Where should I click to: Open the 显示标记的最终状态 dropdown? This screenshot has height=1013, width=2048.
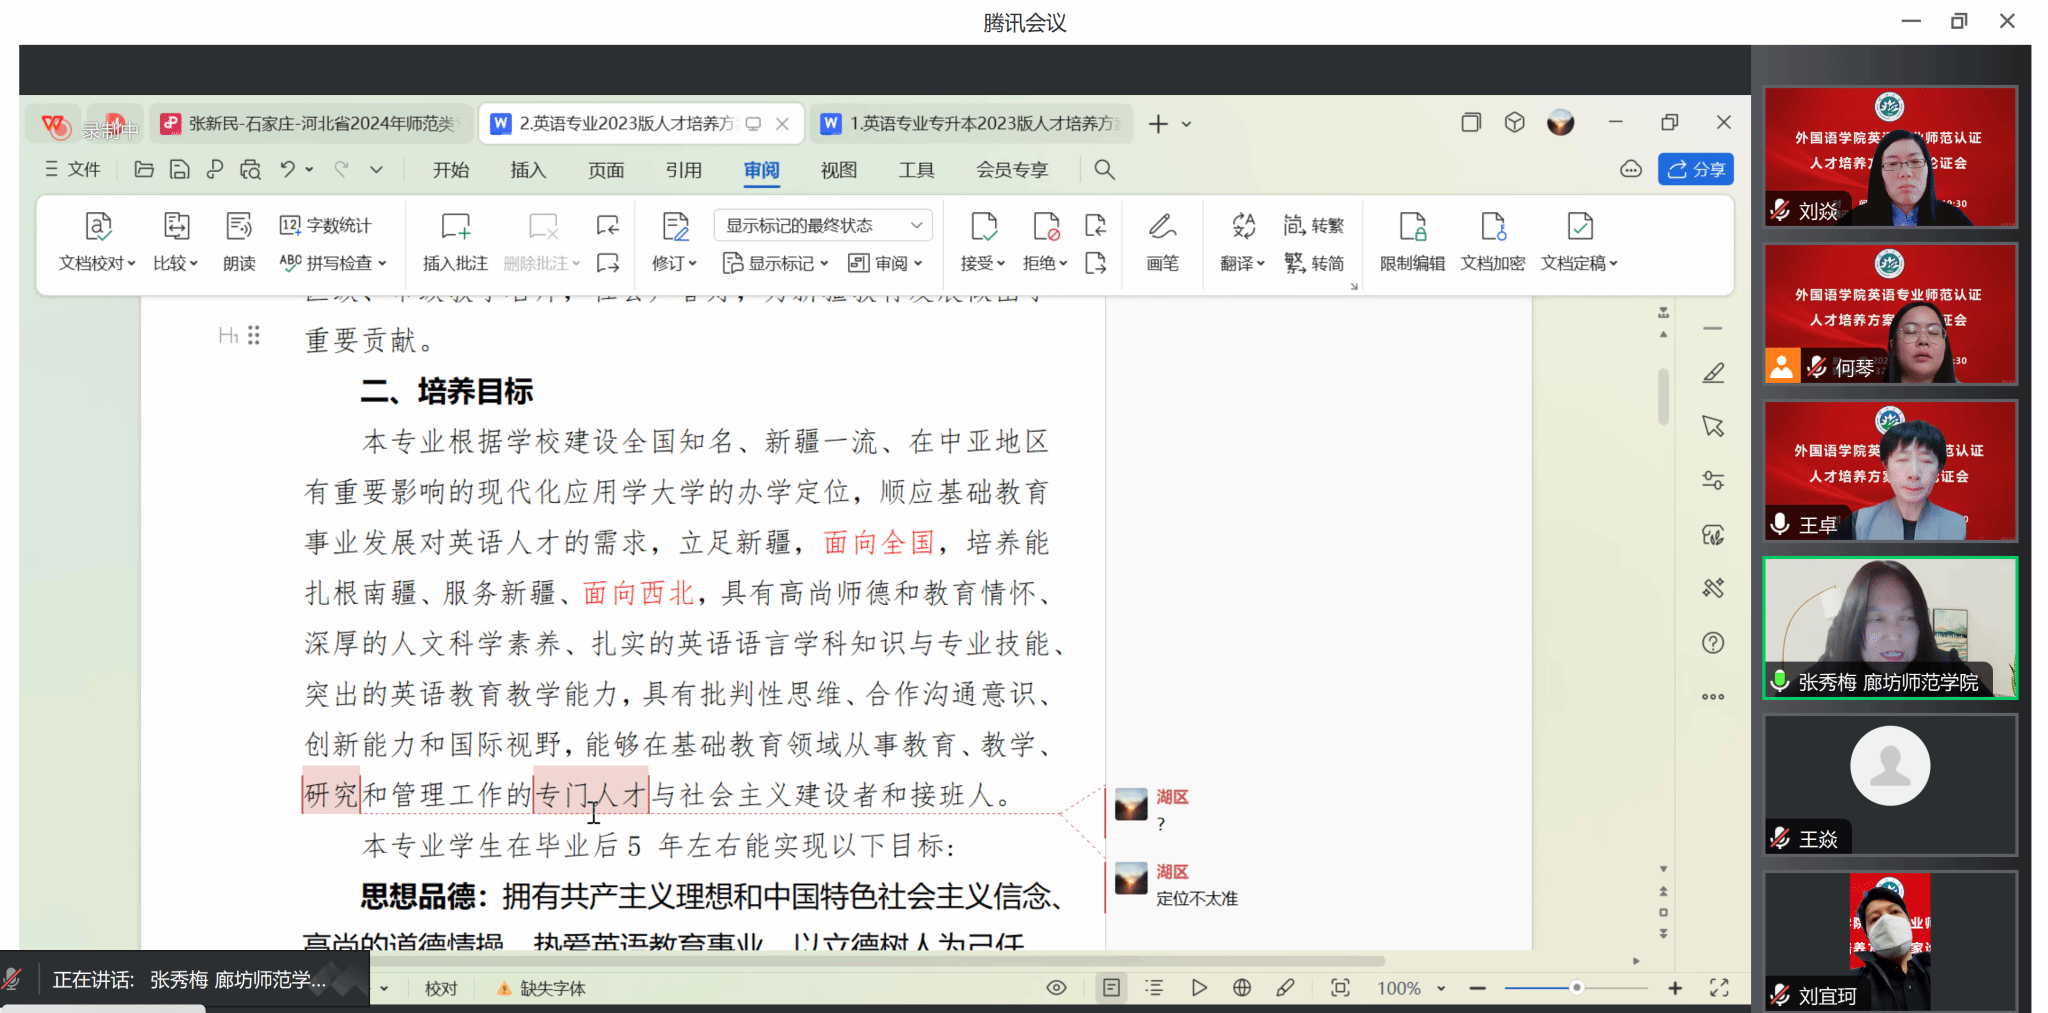pos(823,226)
